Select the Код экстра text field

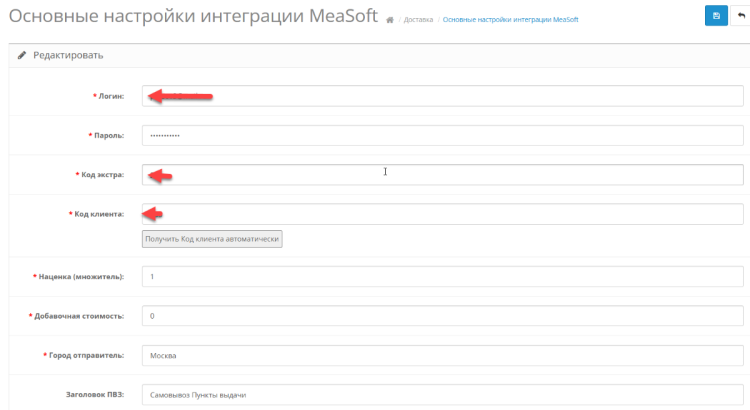[x=442, y=175]
